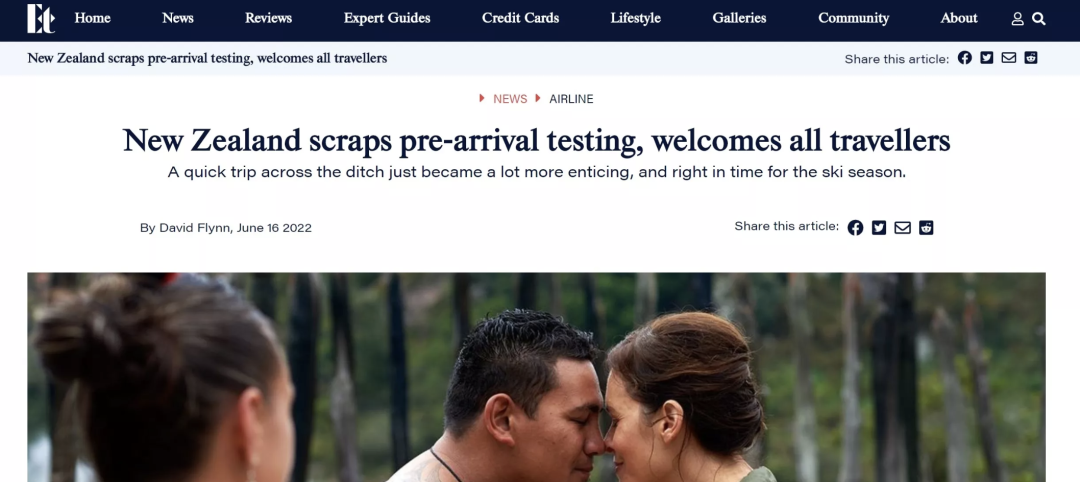Image resolution: width=1080 pixels, height=482 pixels.
Task: Share on Reddit beside article byline
Action: tap(926, 228)
